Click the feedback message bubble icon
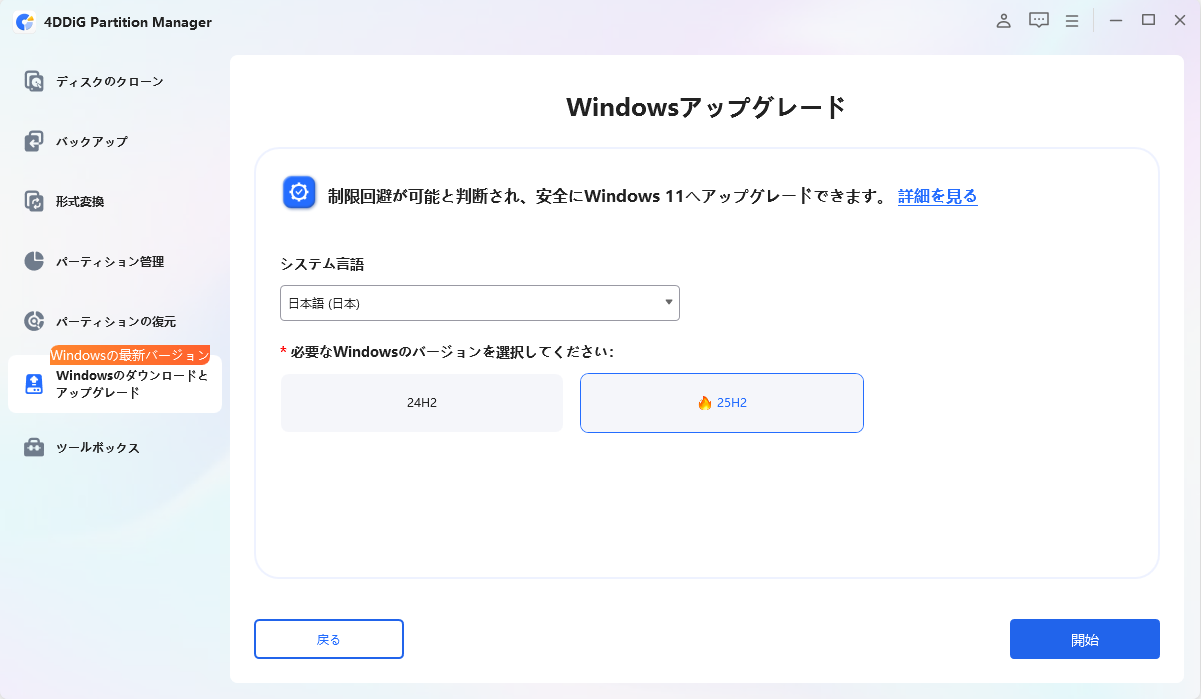The height and width of the screenshot is (699, 1201). click(1038, 20)
